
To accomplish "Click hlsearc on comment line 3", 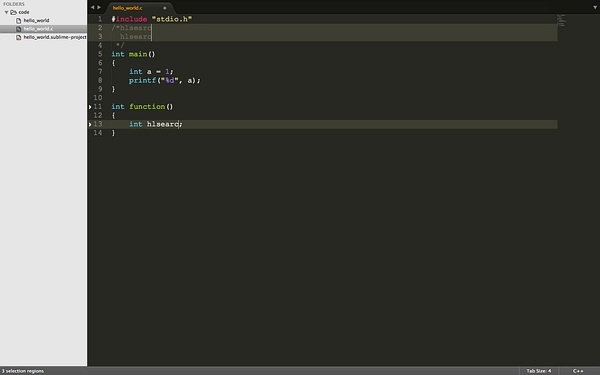I will pos(136,37).
